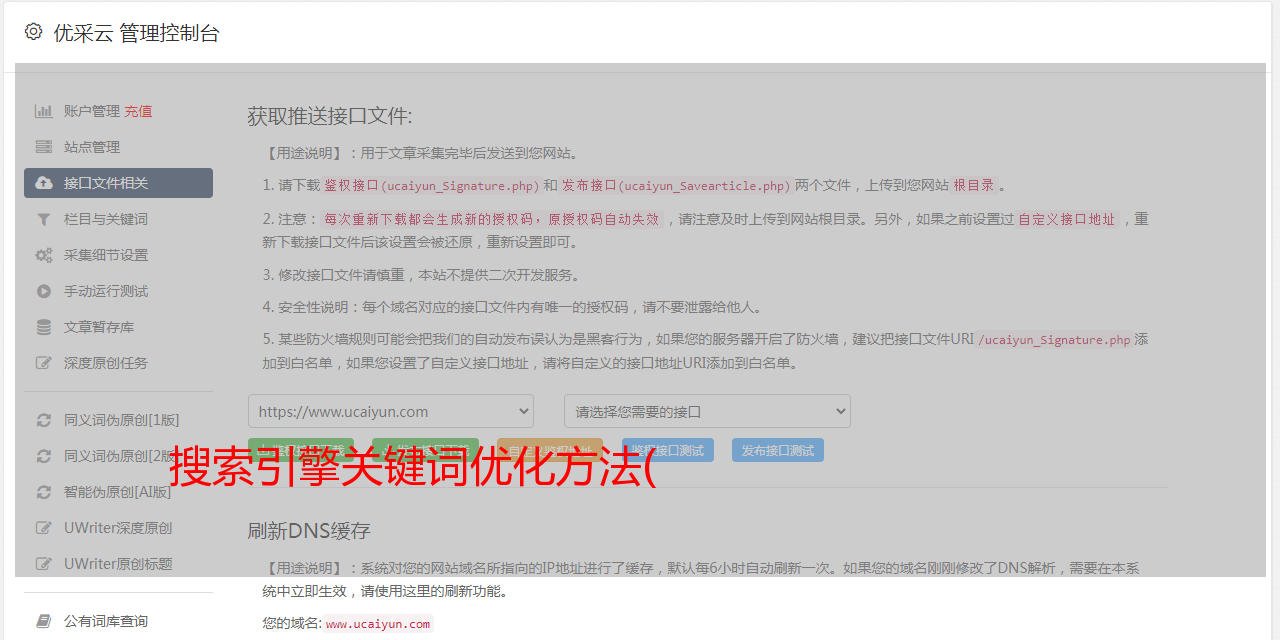This screenshot has height=640, width=1280.
Task: Go to UWriter深度原创 menu item
Action: pyautogui.click(x=117, y=528)
